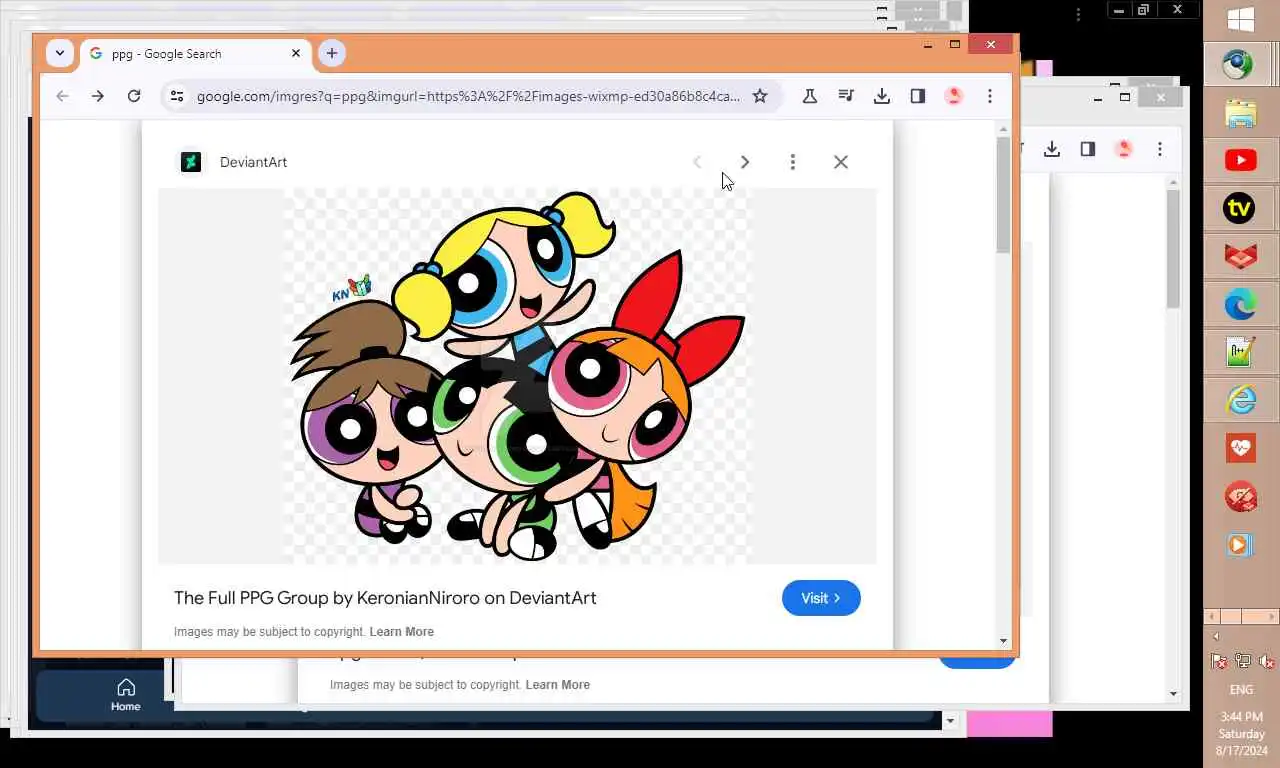Click the back window's vertical scrollbar
Screen dimensions: 1280x768
1174,248
